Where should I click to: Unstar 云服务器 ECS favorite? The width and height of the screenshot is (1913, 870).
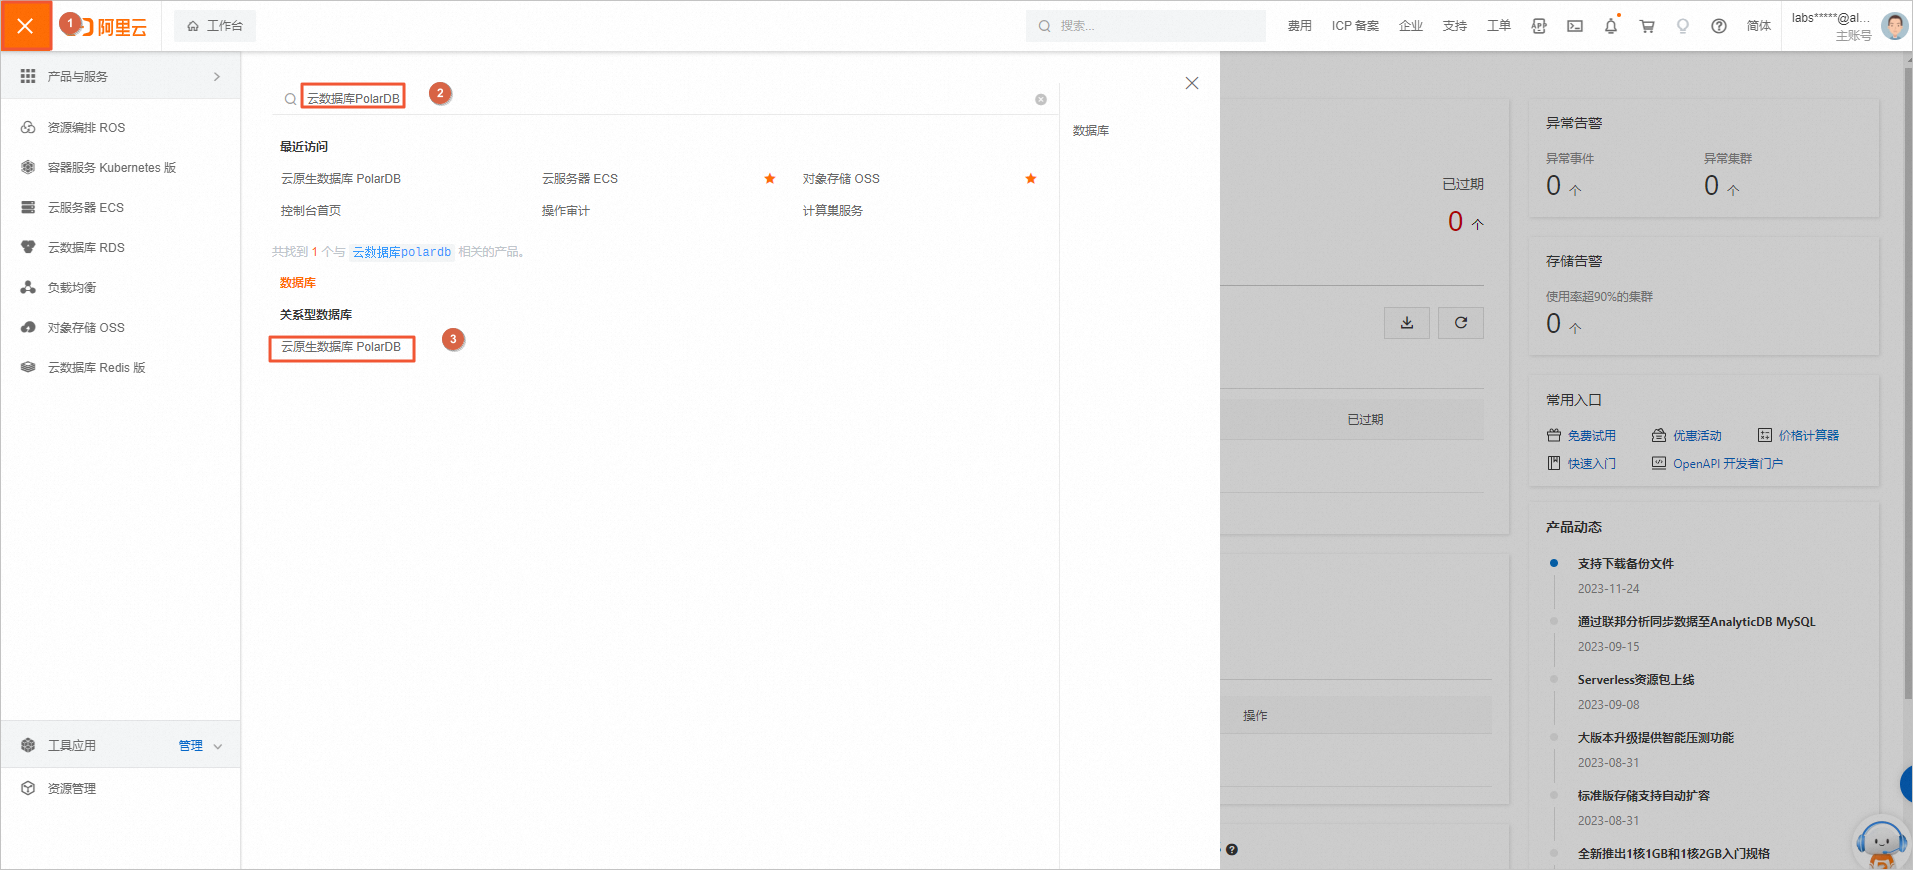[x=770, y=179]
